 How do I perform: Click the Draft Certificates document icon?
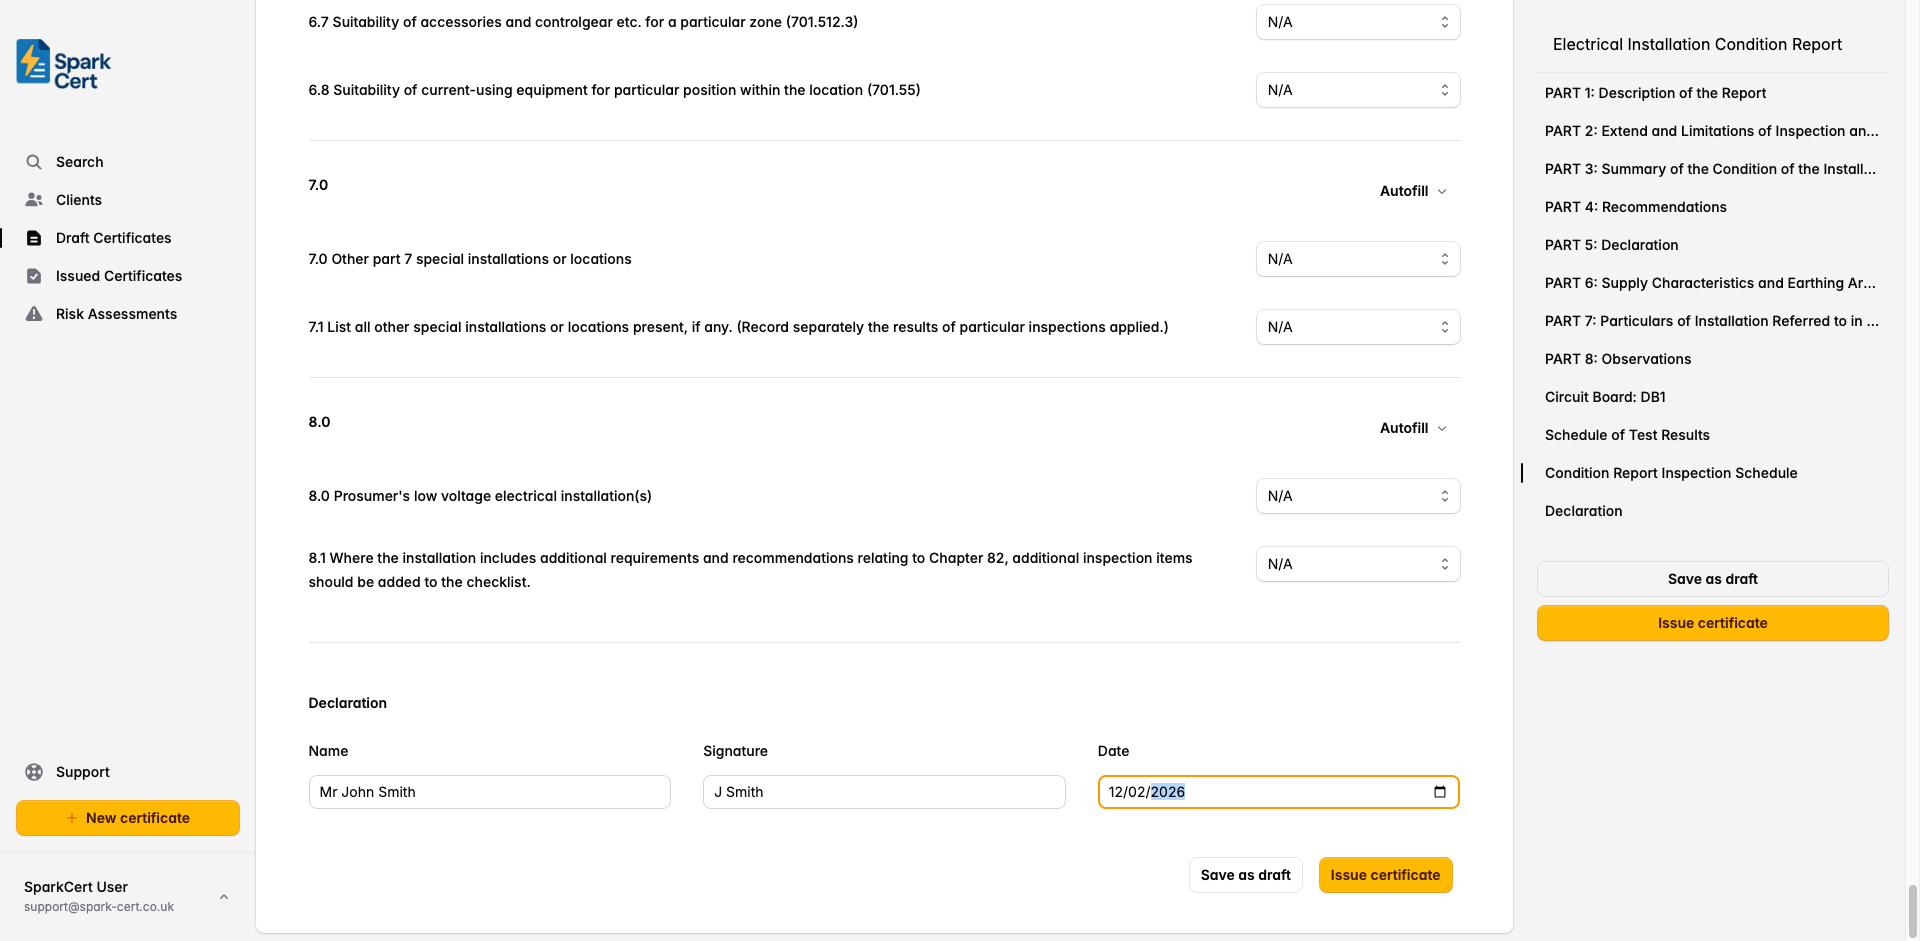pyautogui.click(x=34, y=238)
